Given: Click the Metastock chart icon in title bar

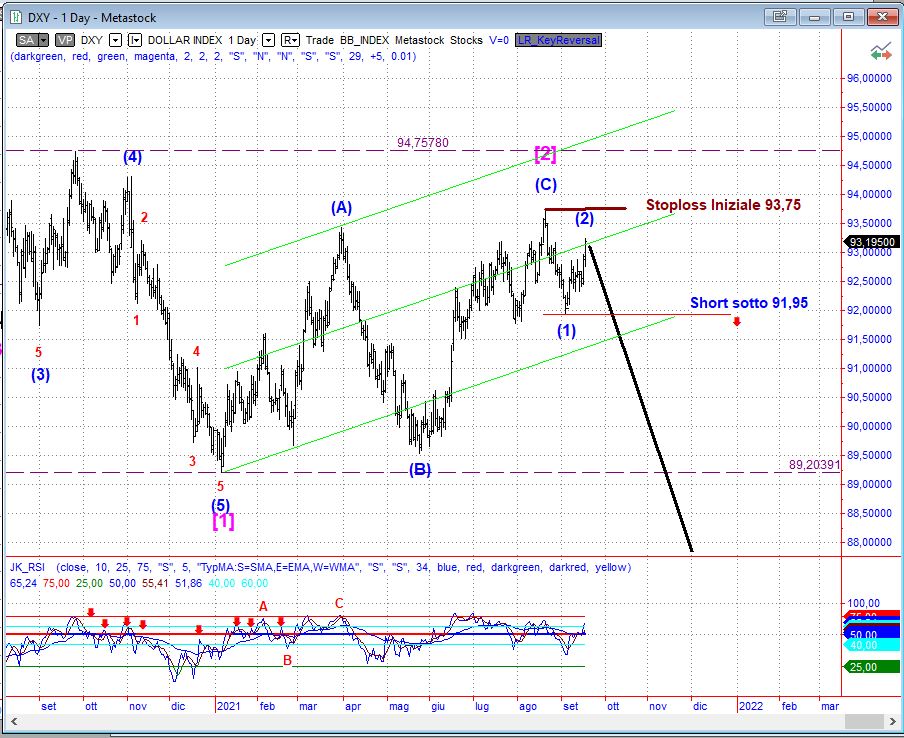Looking at the screenshot, I should coord(14,16).
